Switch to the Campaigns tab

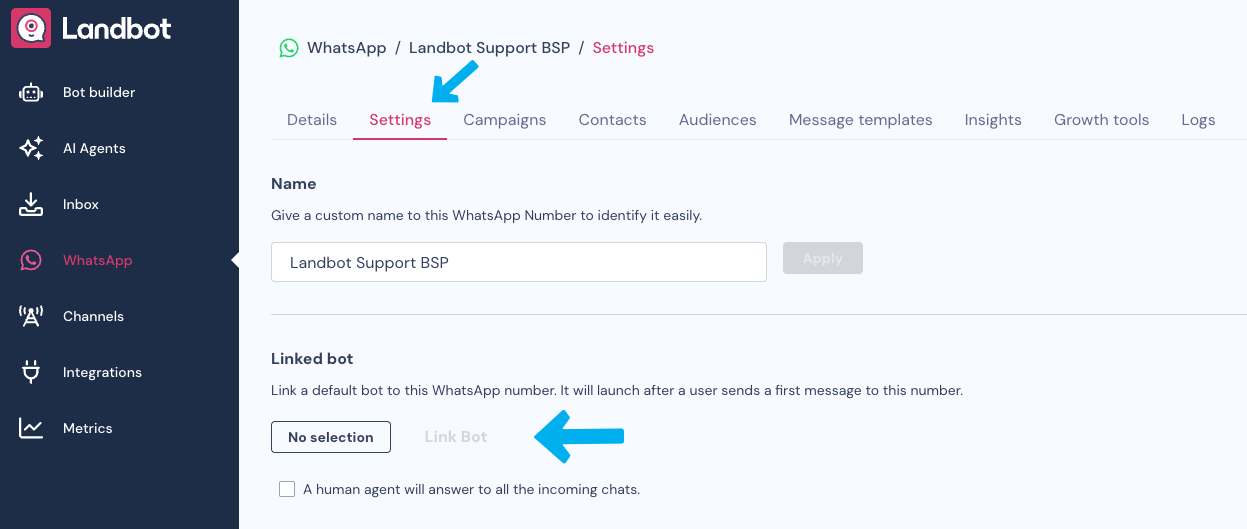tap(504, 120)
